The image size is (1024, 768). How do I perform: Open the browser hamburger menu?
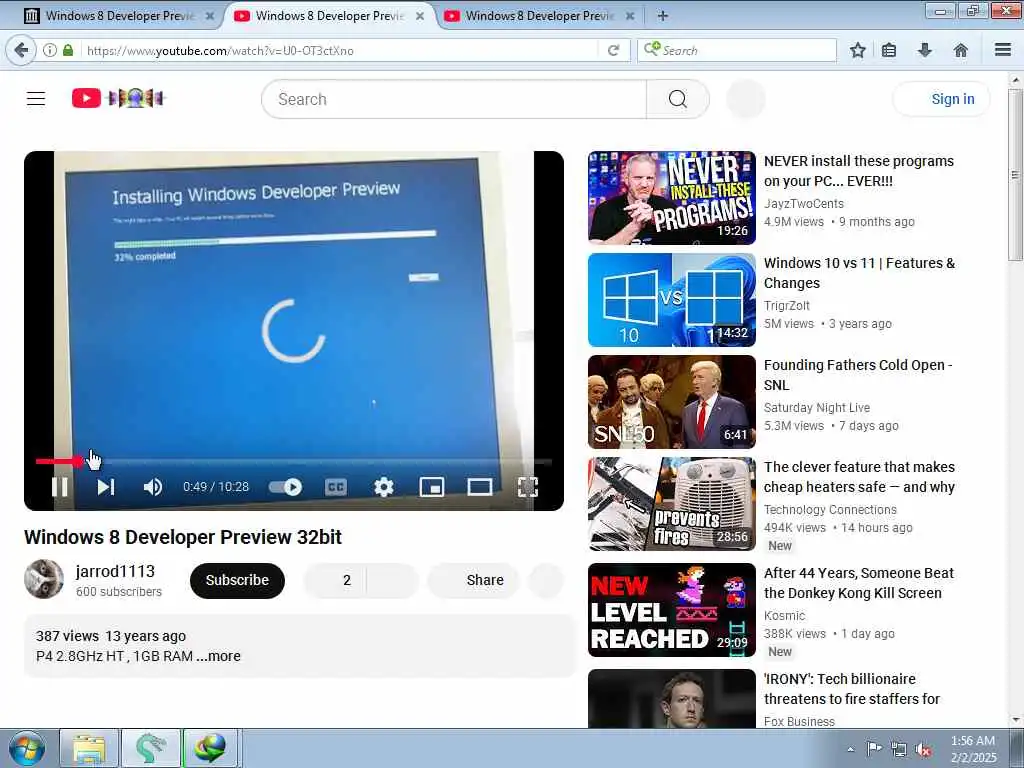(1003, 50)
